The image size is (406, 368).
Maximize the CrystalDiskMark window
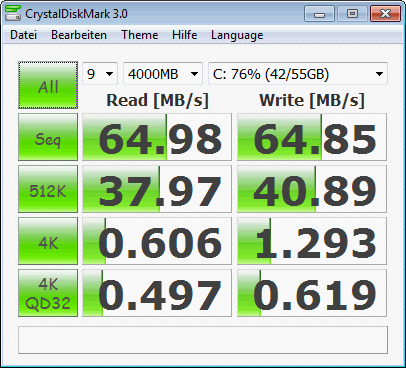[x=352, y=14]
